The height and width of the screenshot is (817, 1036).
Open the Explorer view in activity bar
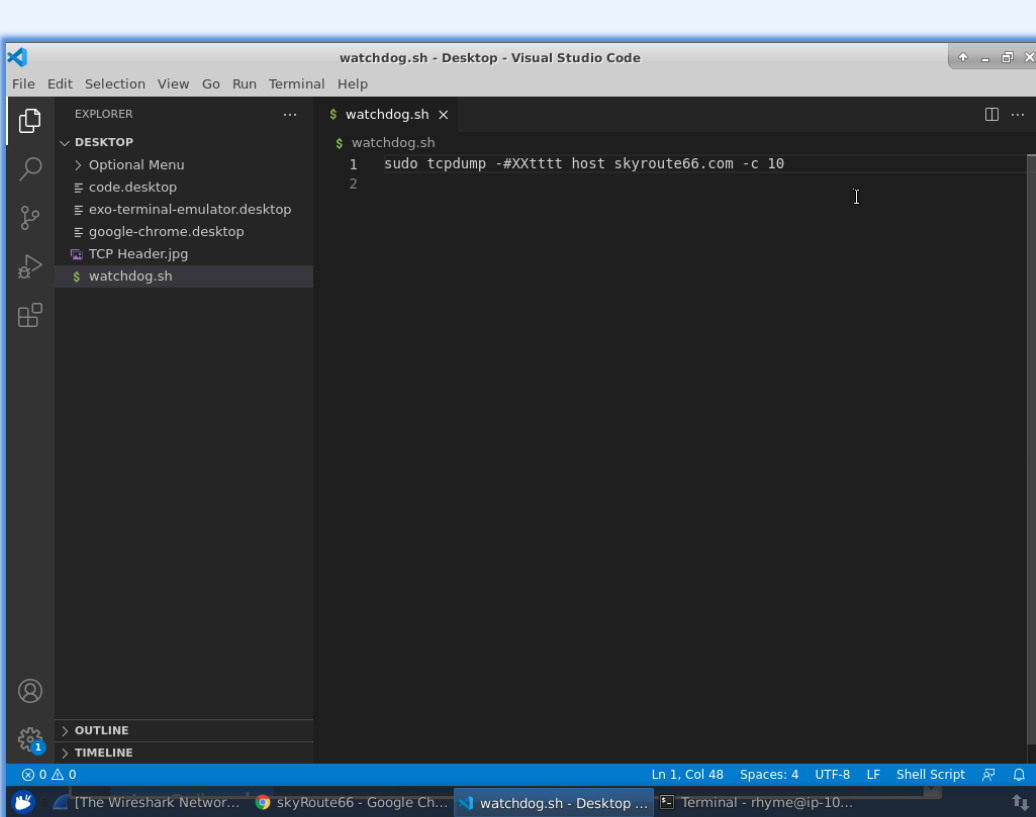pyautogui.click(x=30, y=121)
